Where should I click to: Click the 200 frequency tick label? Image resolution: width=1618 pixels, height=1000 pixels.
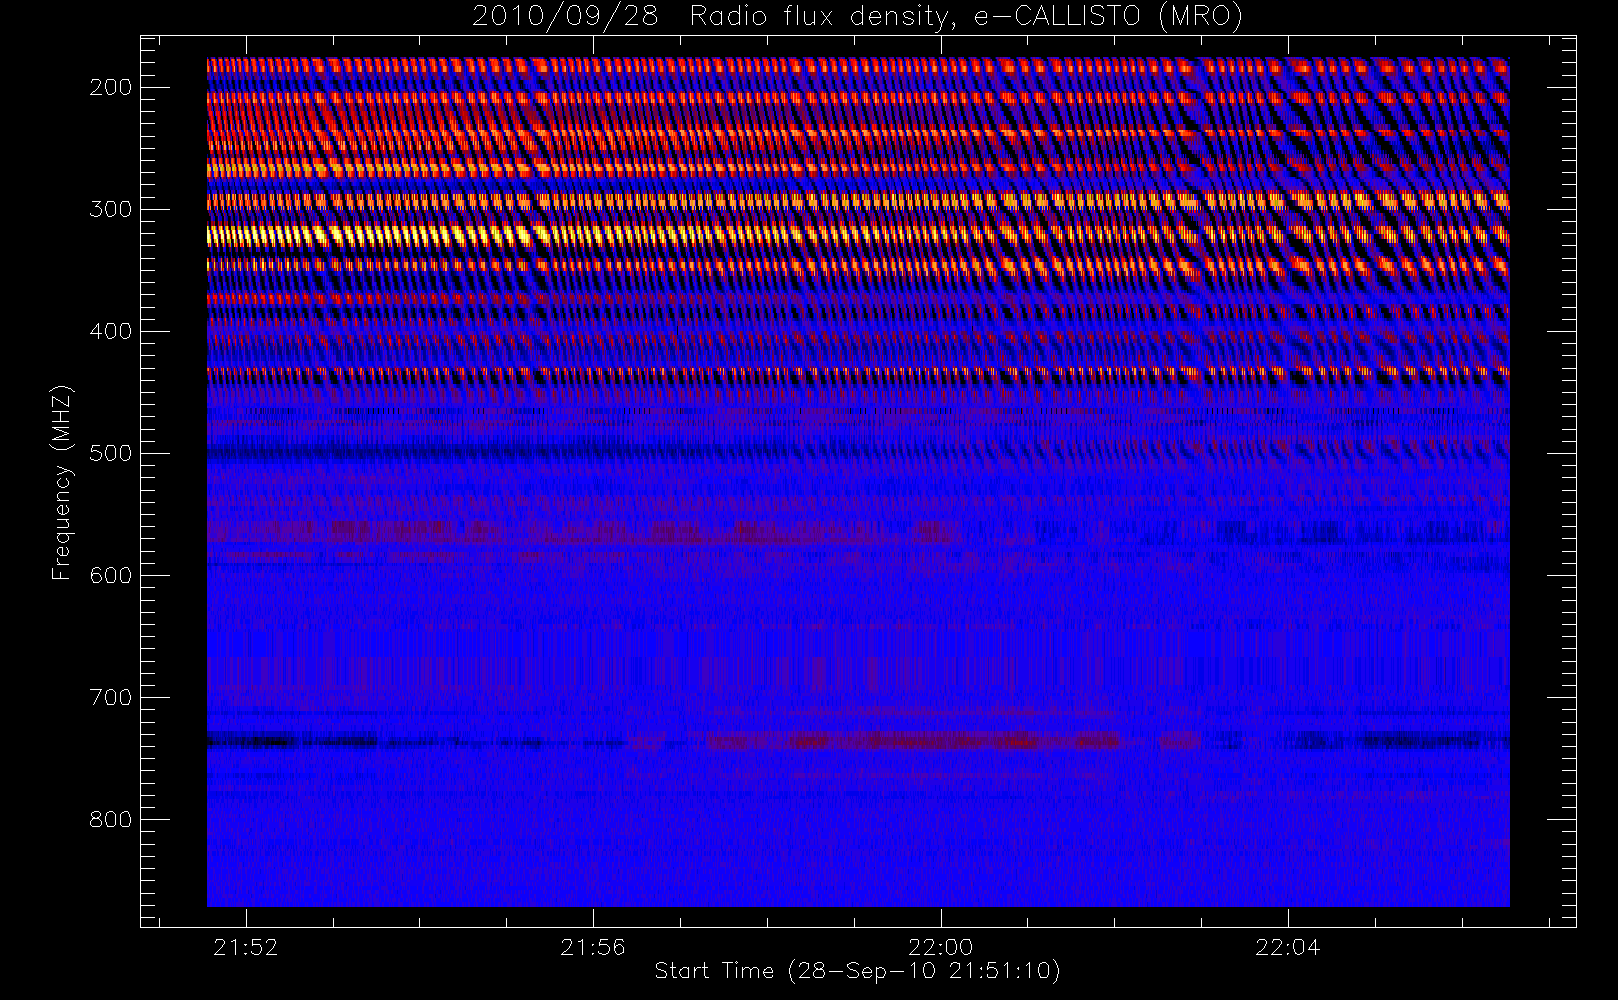point(110,87)
